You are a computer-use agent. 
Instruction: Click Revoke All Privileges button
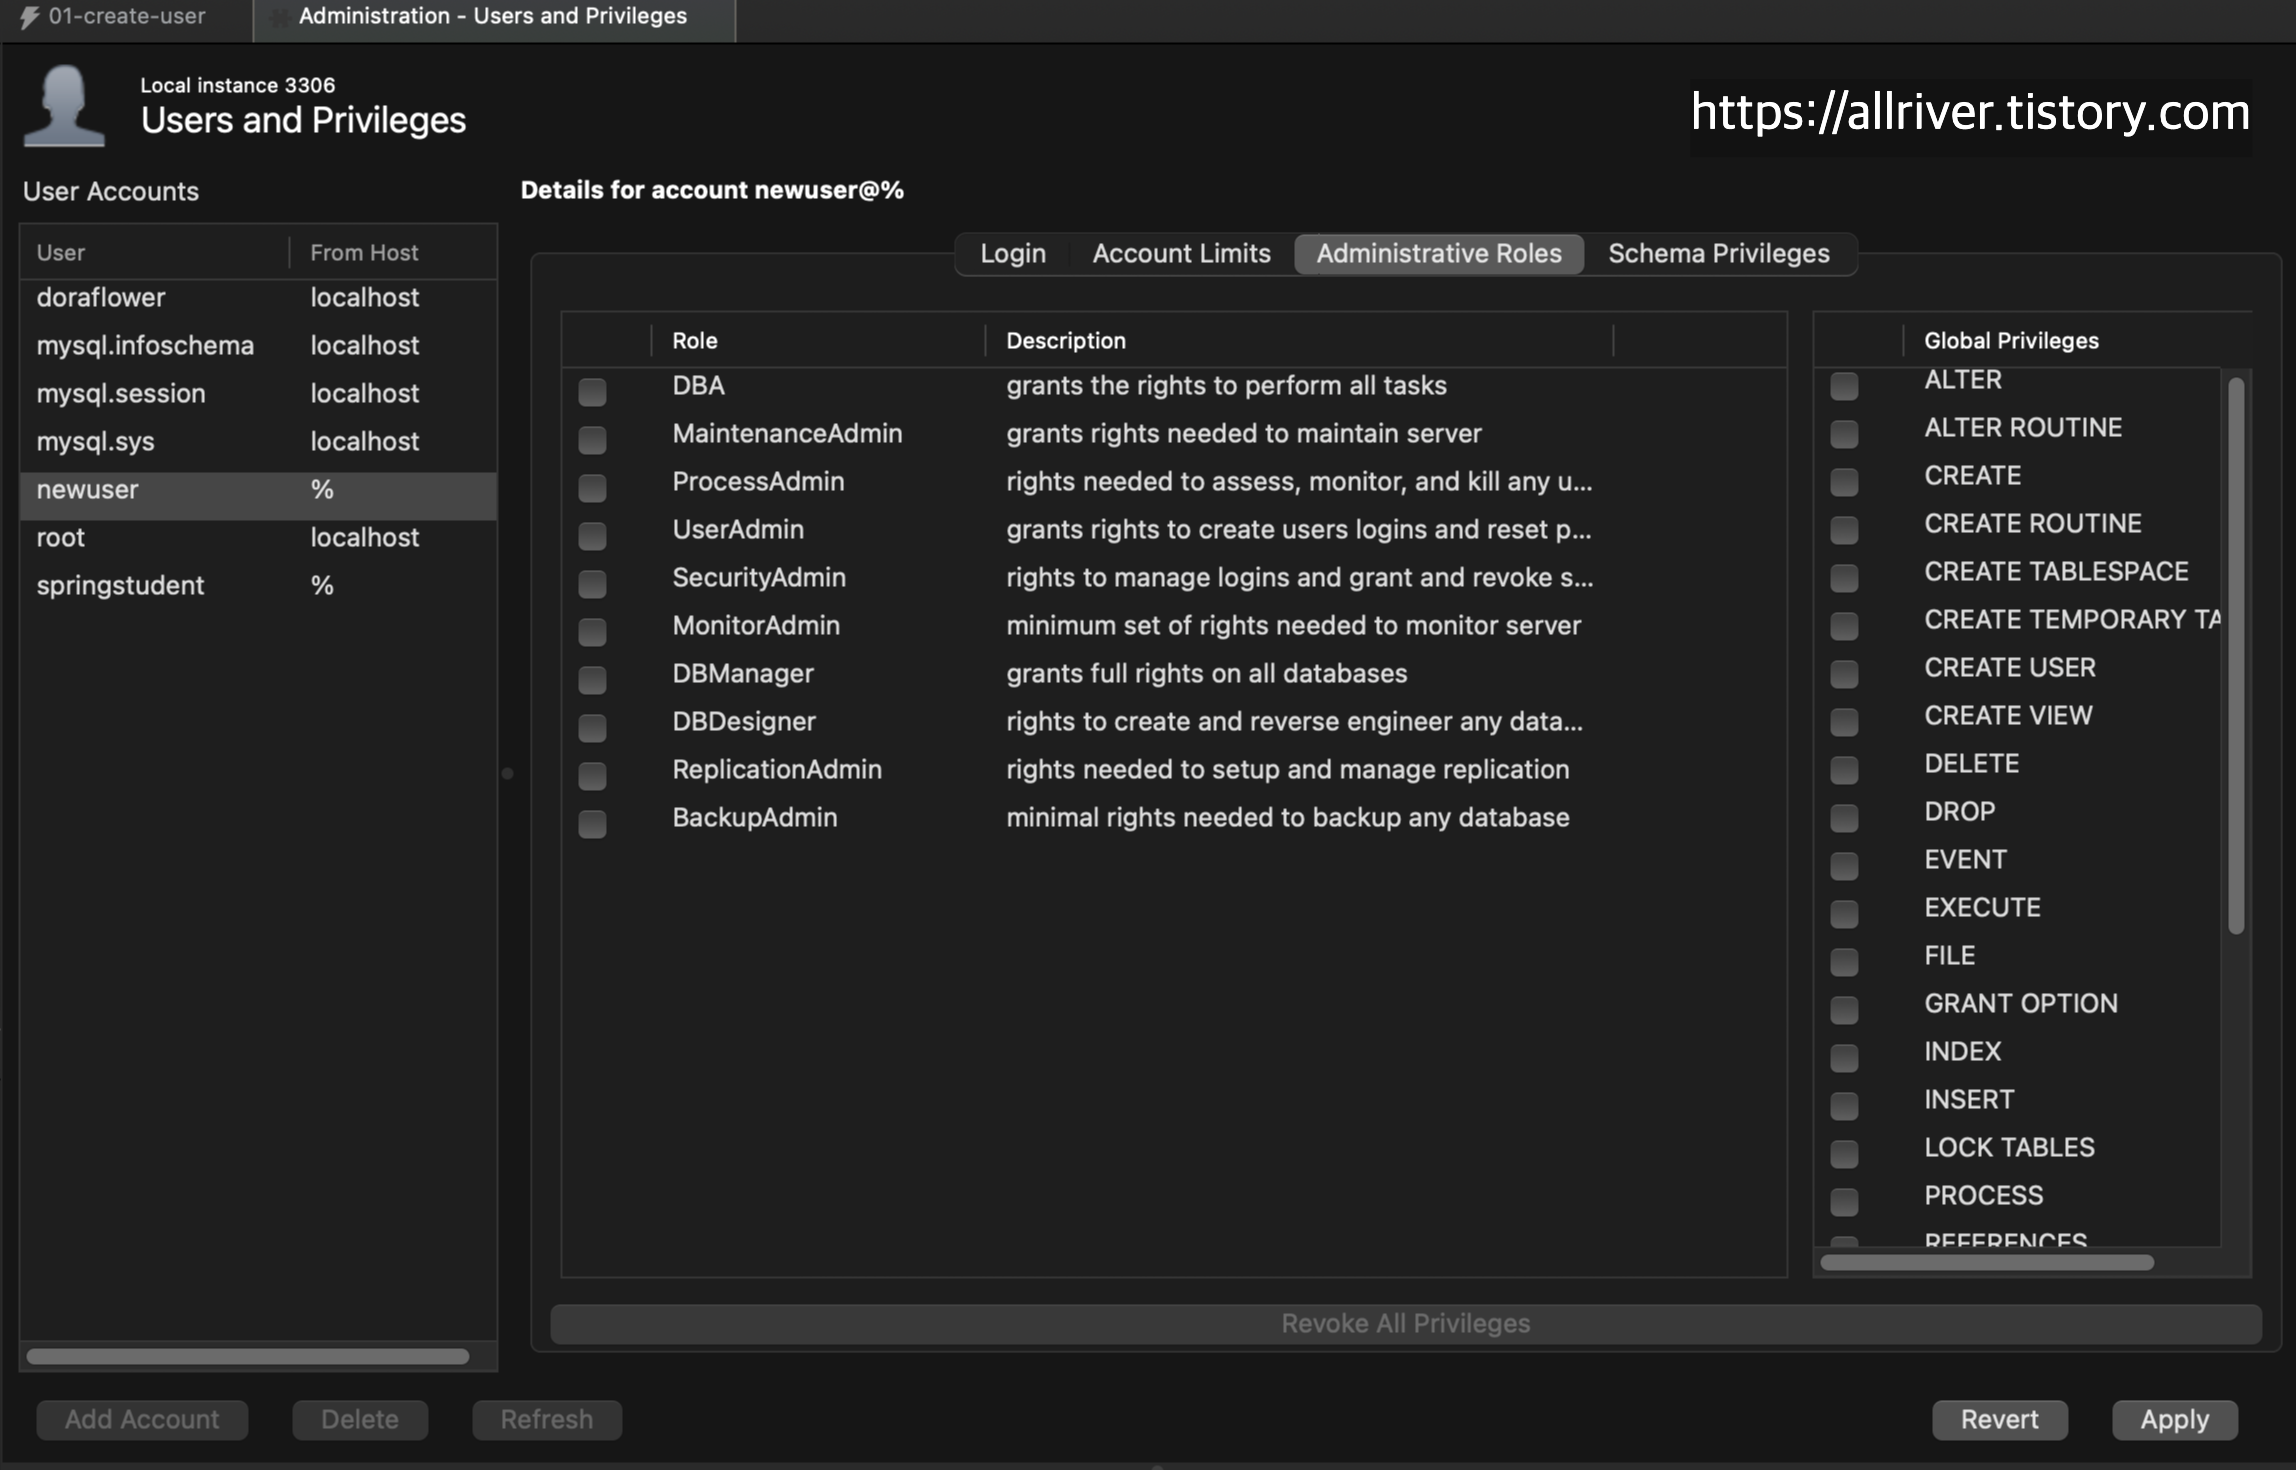click(1404, 1323)
